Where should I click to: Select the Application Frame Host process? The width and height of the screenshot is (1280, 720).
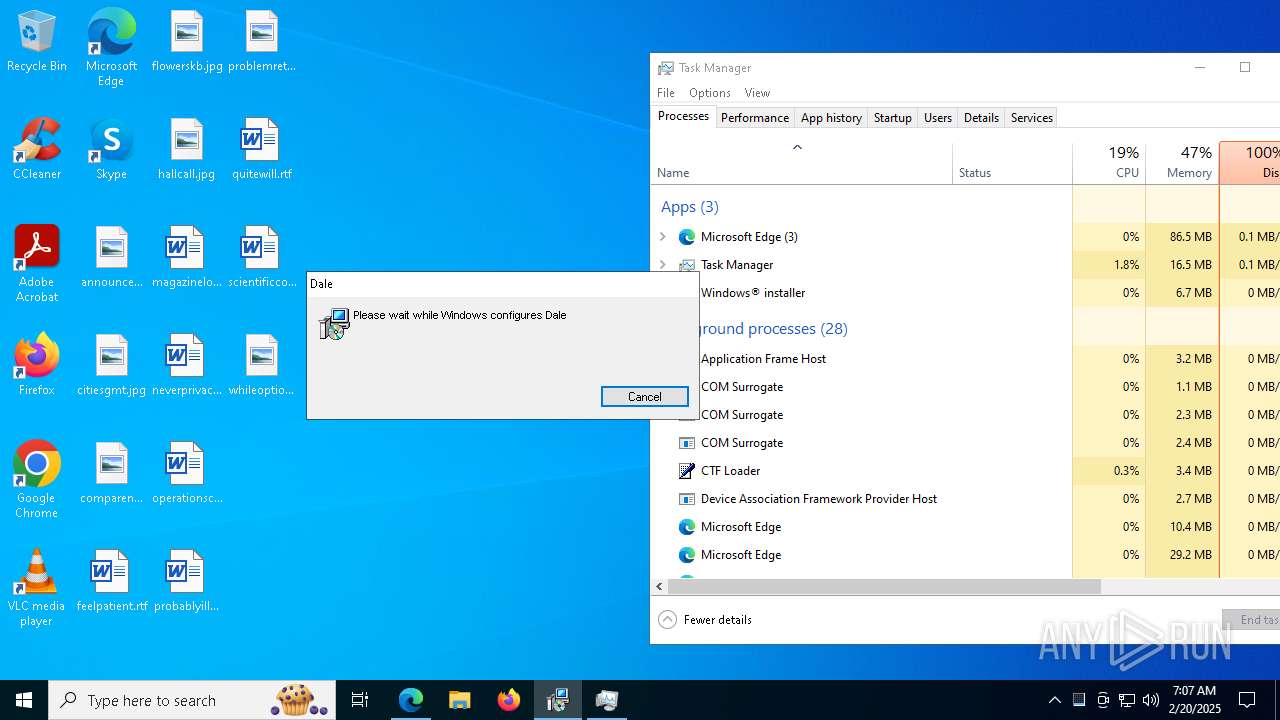pyautogui.click(x=965, y=359)
